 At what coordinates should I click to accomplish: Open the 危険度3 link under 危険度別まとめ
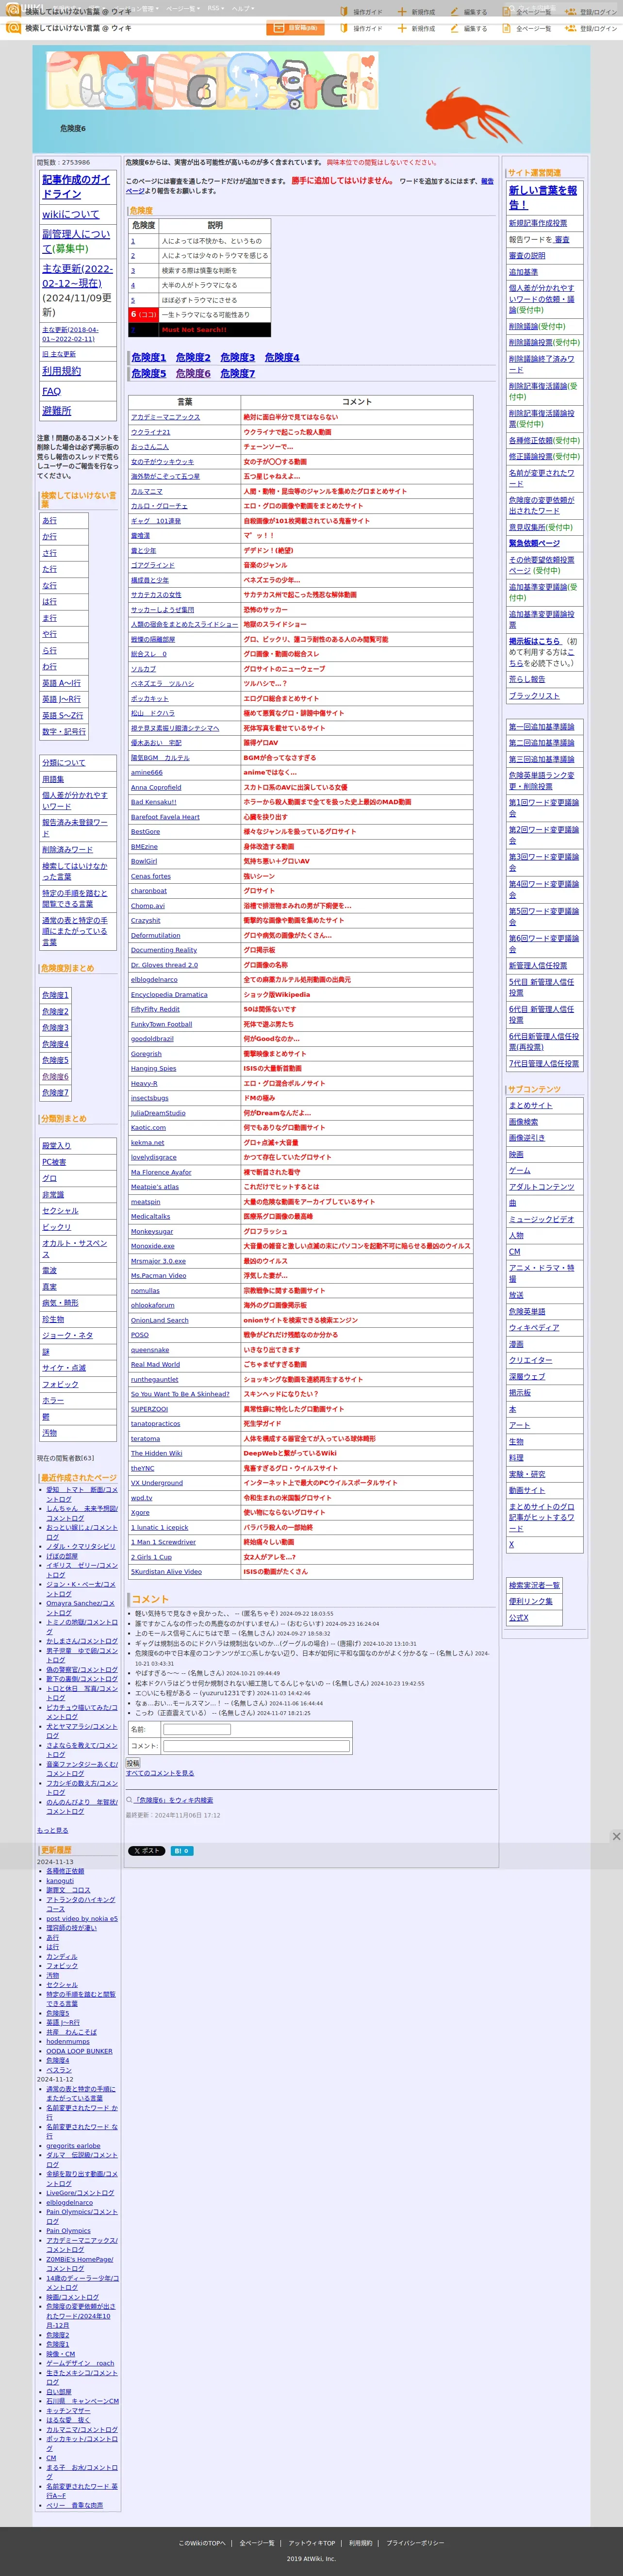(55, 1028)
